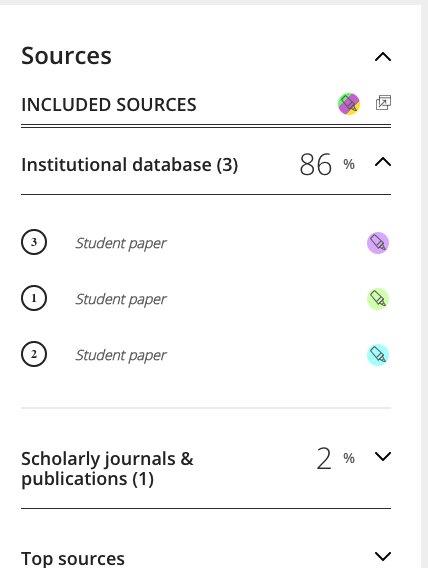
Task: Click the circled number 2 source badge
Action: (x=34, y=354)
